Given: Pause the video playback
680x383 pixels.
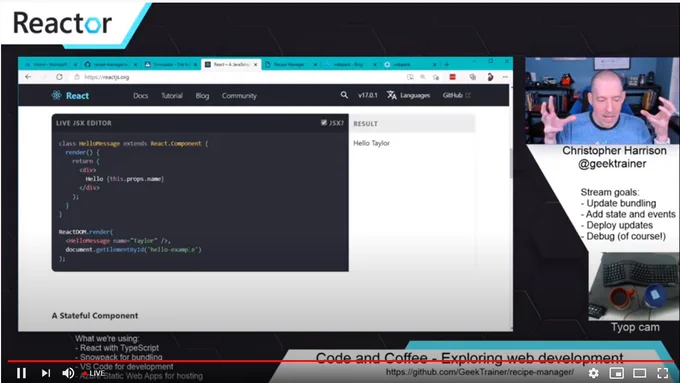Looking at the screenshot, I should click(x=21, y=373).
